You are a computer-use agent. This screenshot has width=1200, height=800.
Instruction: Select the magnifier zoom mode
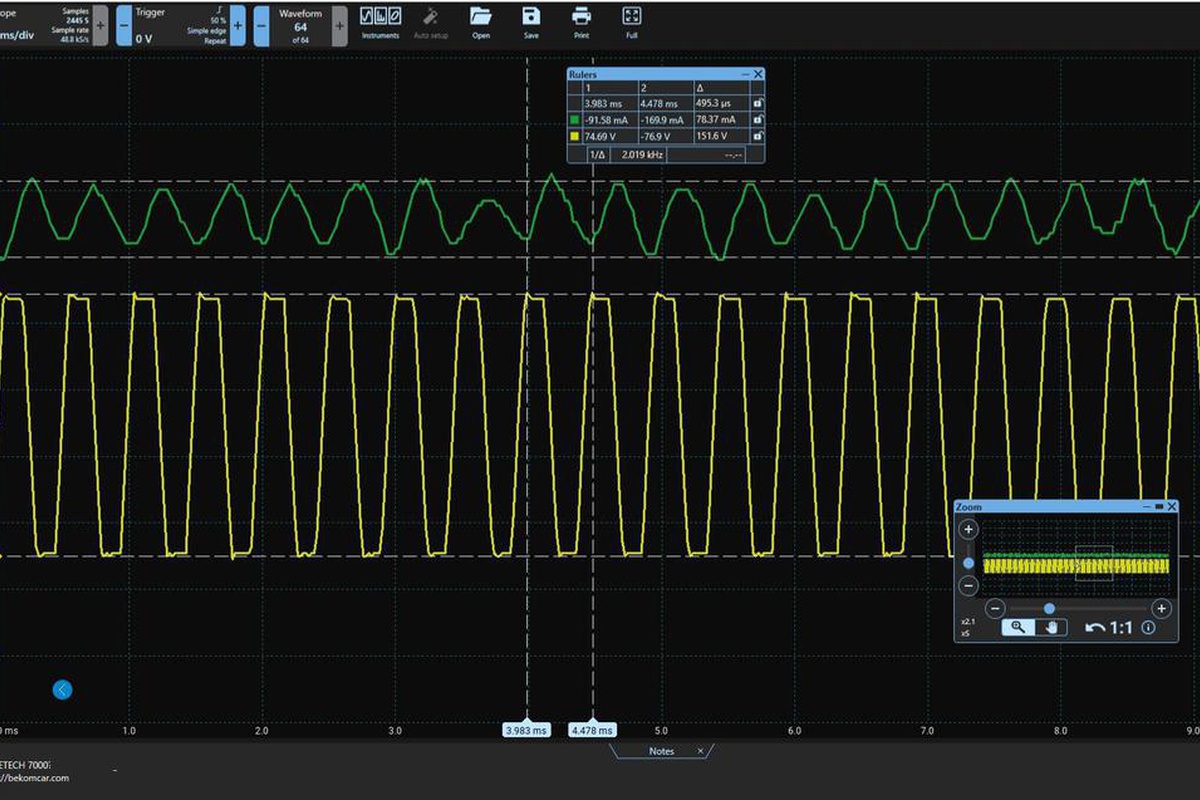click(x=1018, y=628)
